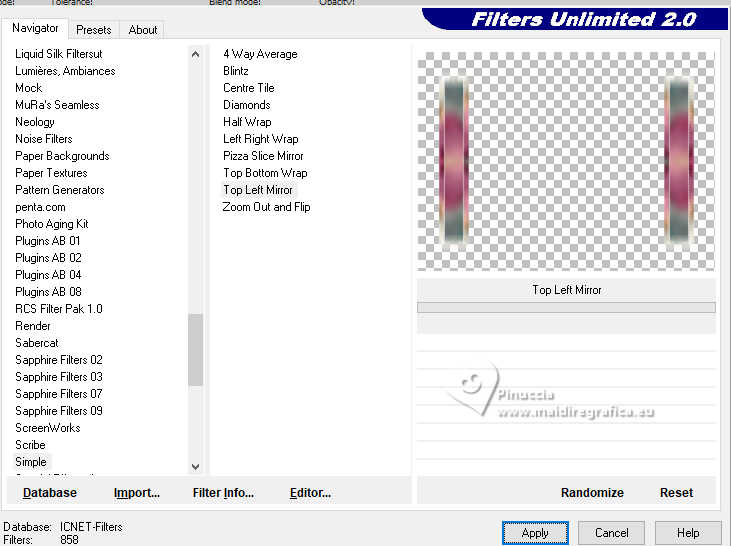Select Lumières, Ambiances category
731x546 pixels.
pos(65,71)
